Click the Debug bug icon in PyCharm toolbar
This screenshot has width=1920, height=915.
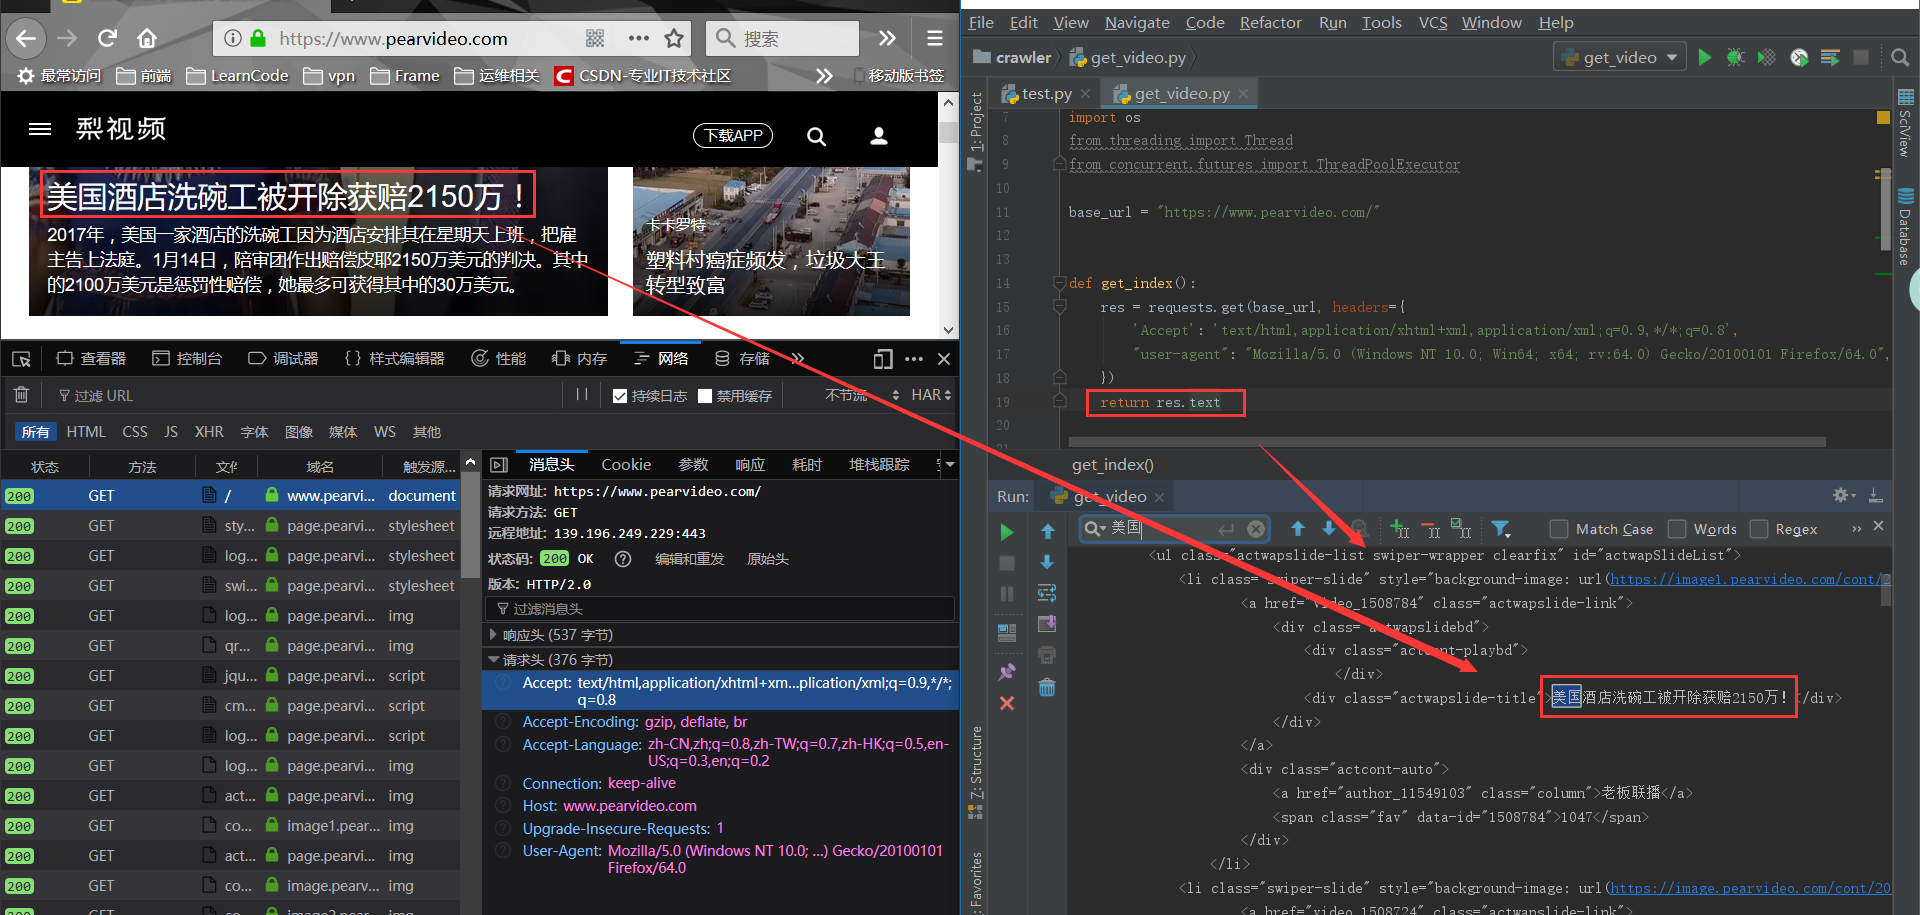[1735, 57]
